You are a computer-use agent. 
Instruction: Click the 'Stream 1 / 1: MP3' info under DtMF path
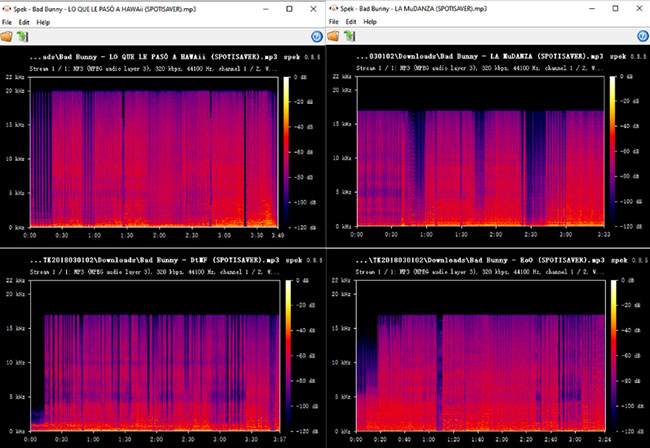pos(154,272)
